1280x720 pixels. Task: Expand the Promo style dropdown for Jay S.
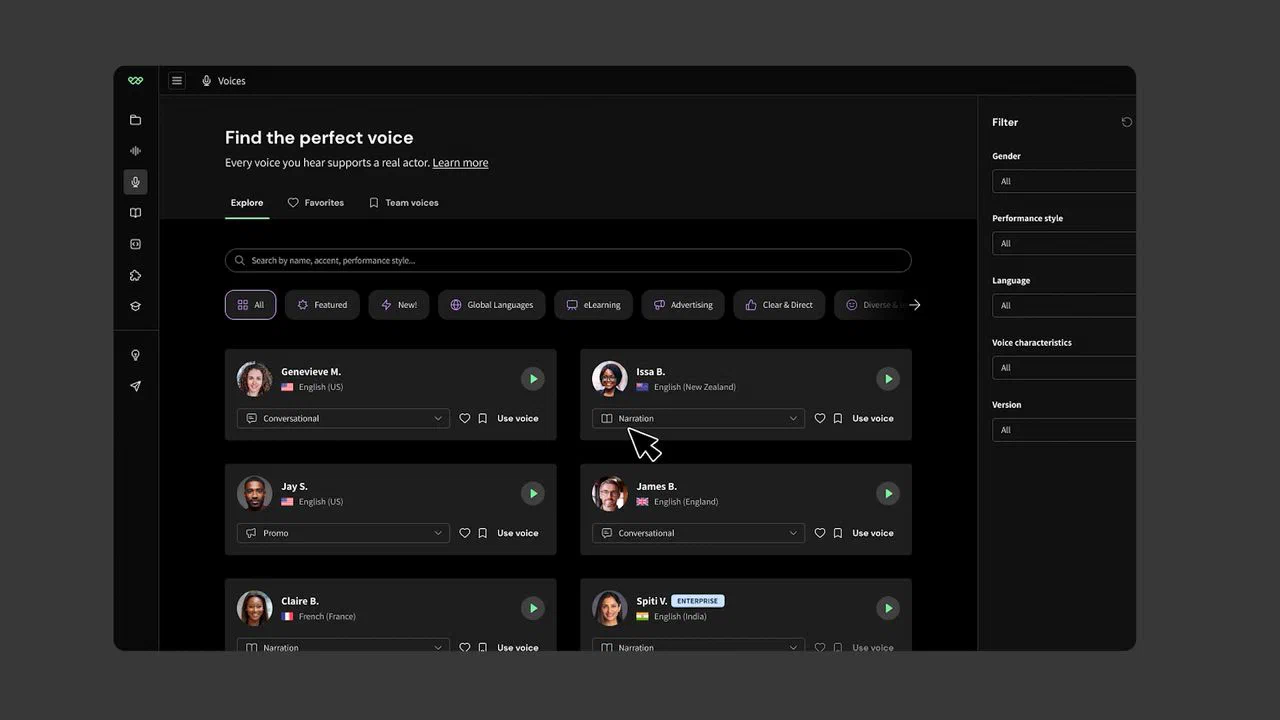click(343, 533)
